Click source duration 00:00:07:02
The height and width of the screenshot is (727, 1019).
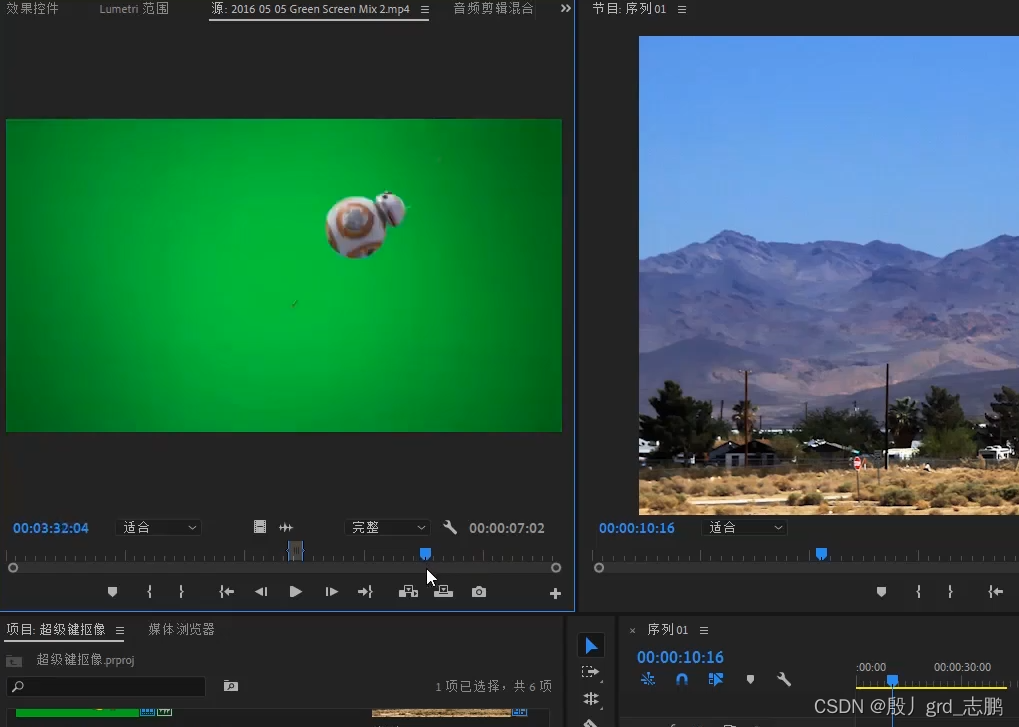(507, 528)
